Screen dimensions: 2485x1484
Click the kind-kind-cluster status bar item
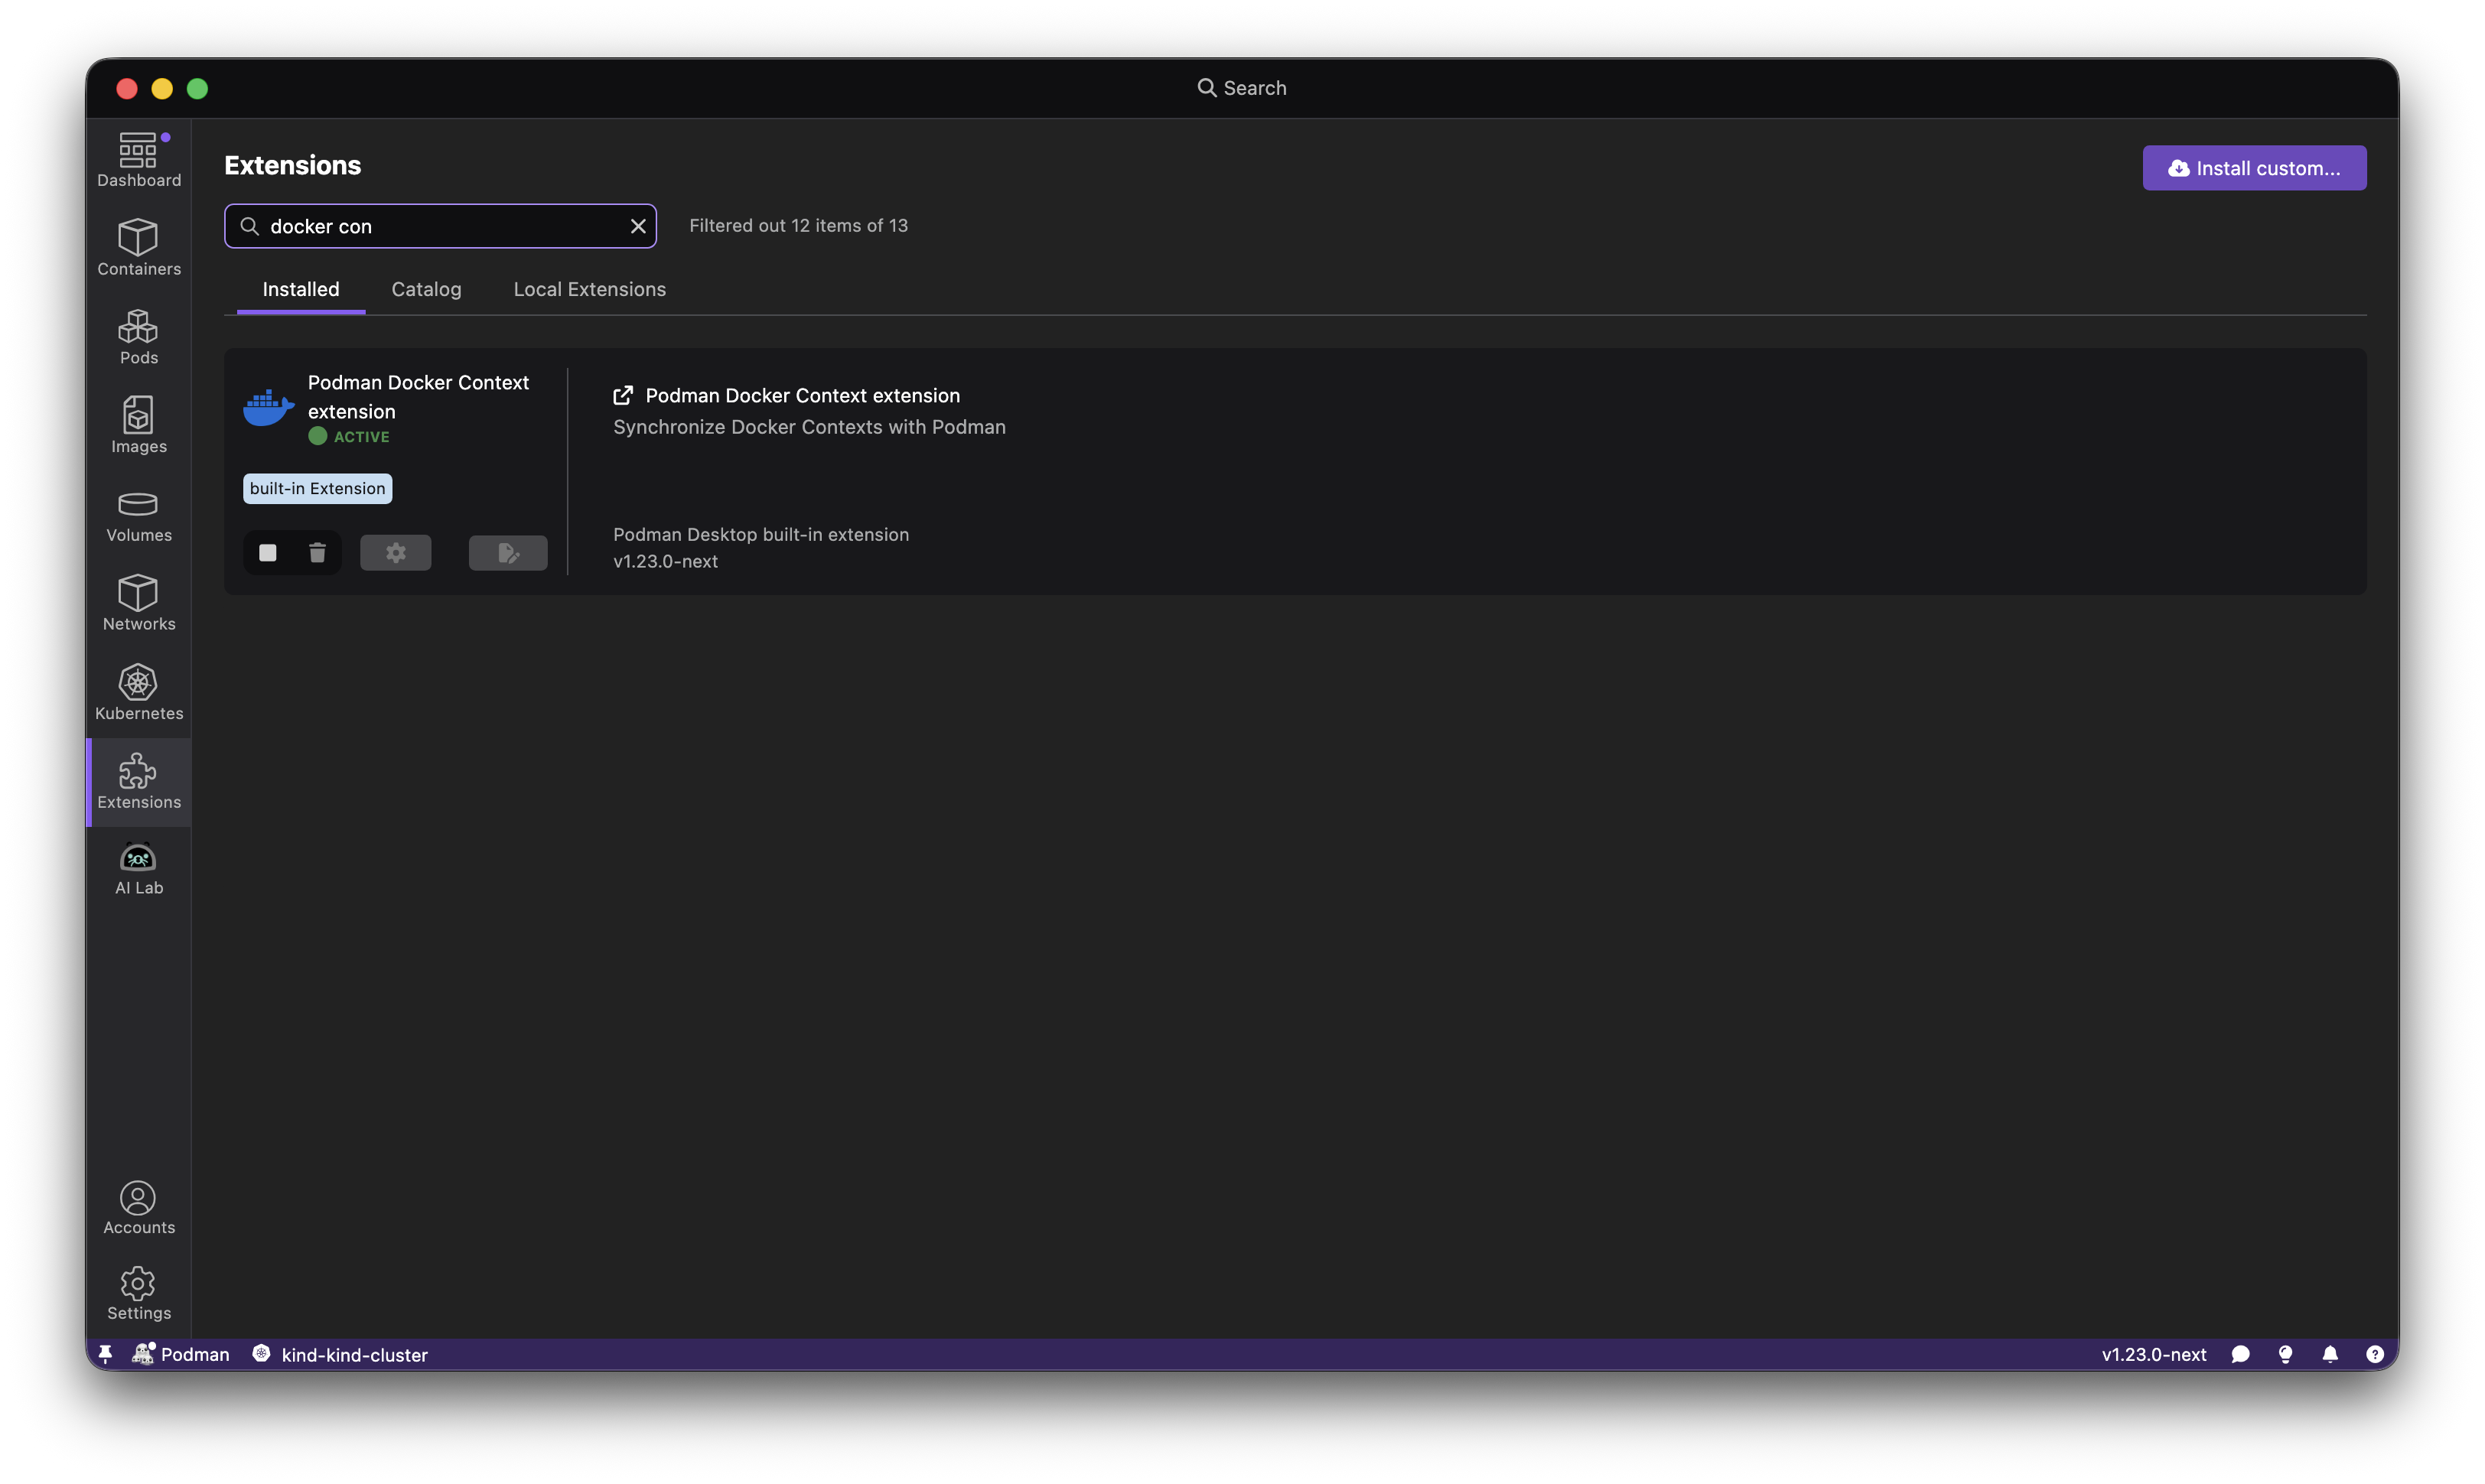[x=340, y=1354]
